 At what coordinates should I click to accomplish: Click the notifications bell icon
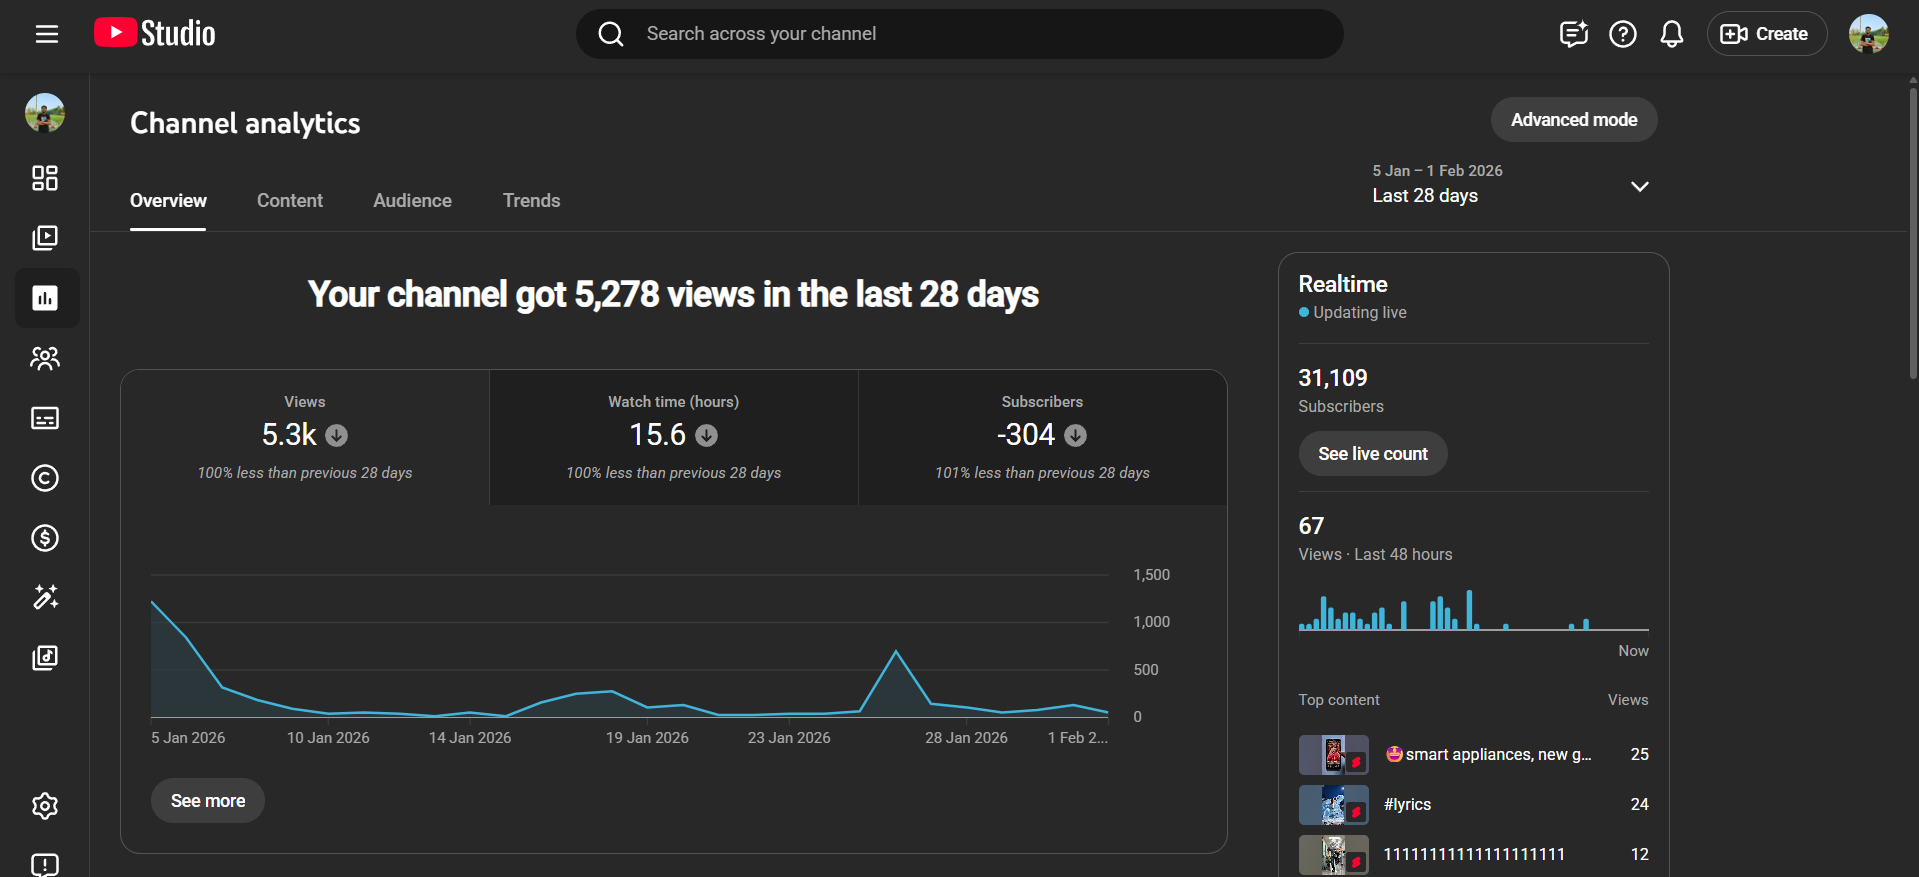pos(1671,34)
